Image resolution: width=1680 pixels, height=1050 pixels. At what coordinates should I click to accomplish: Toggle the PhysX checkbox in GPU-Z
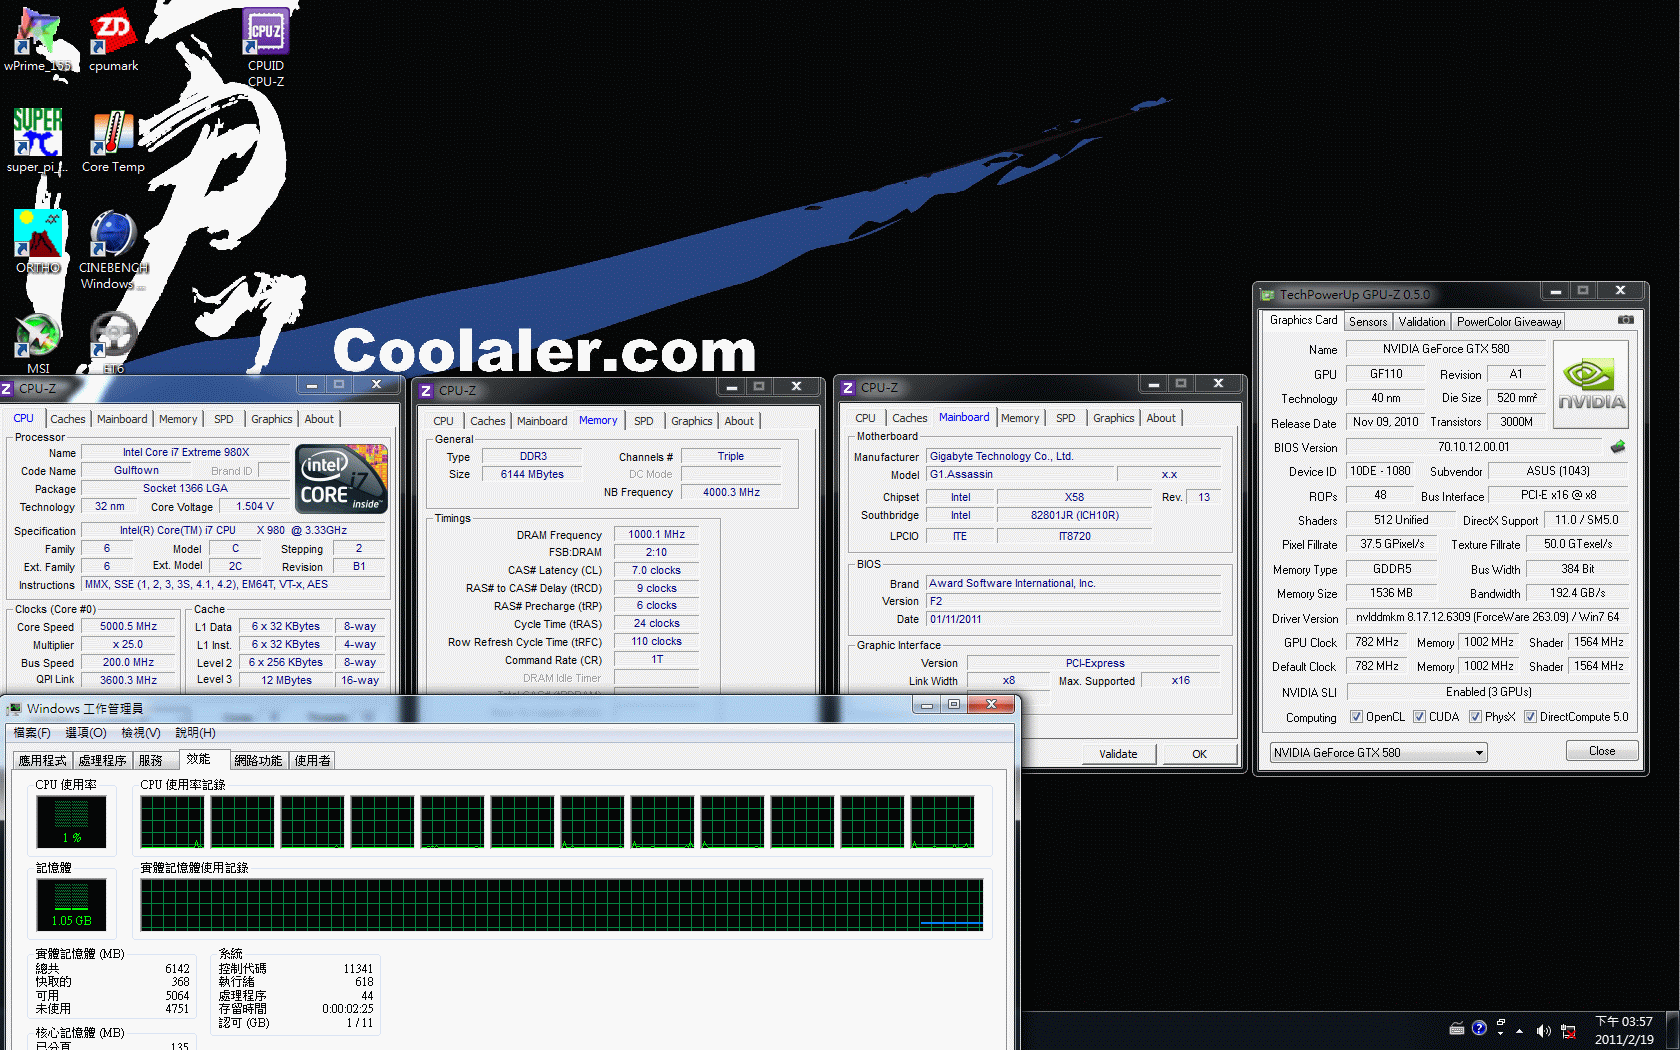pos(1475,717)
